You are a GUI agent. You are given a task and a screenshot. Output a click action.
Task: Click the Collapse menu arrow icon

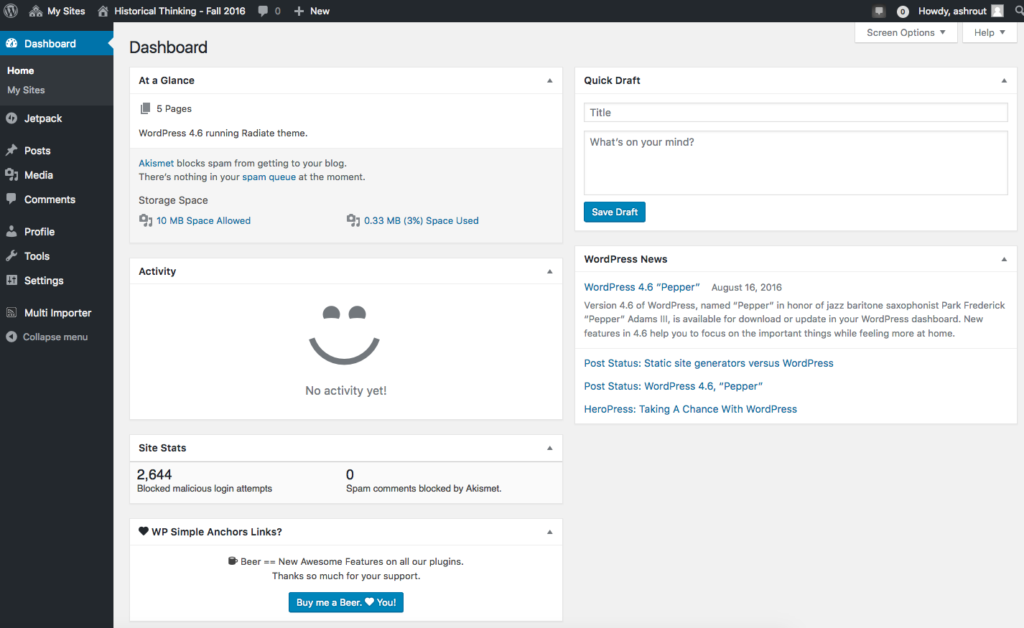click(x=12, y=337)
